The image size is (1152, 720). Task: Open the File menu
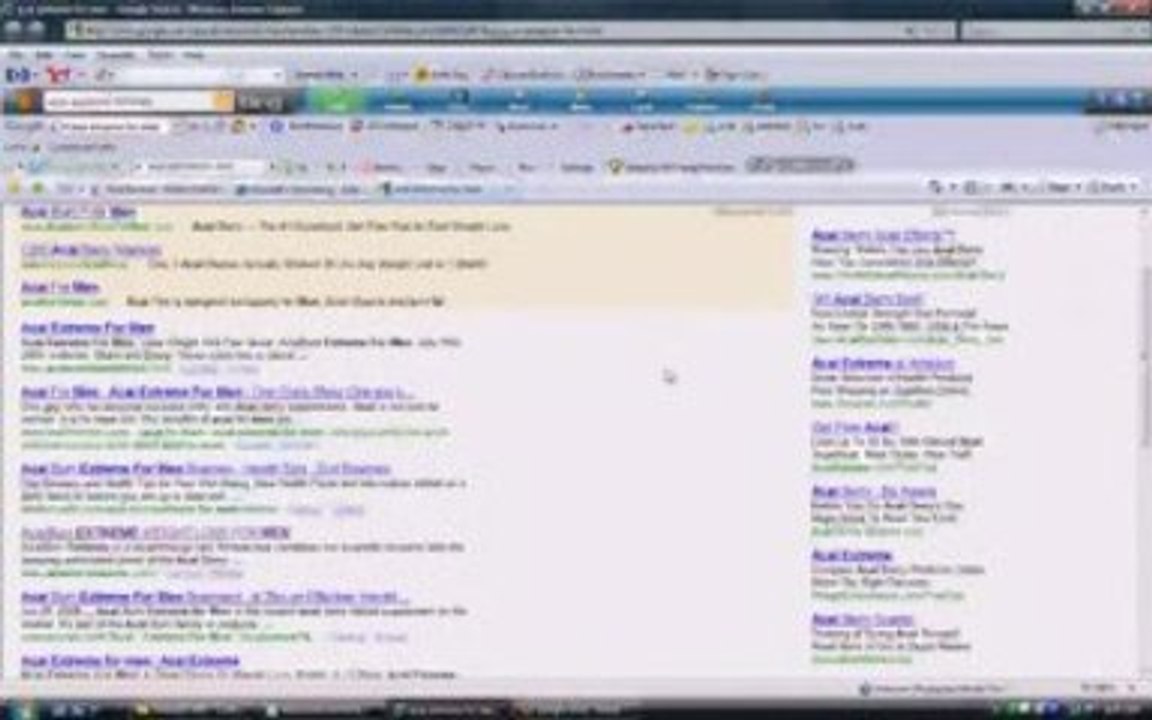[x=16, y=55]
